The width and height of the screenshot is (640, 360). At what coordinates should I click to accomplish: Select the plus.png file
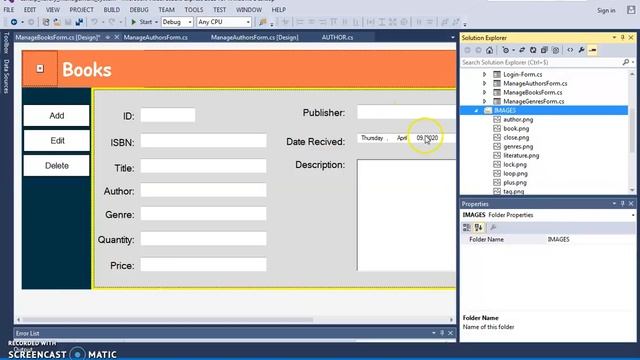[515, 182]
